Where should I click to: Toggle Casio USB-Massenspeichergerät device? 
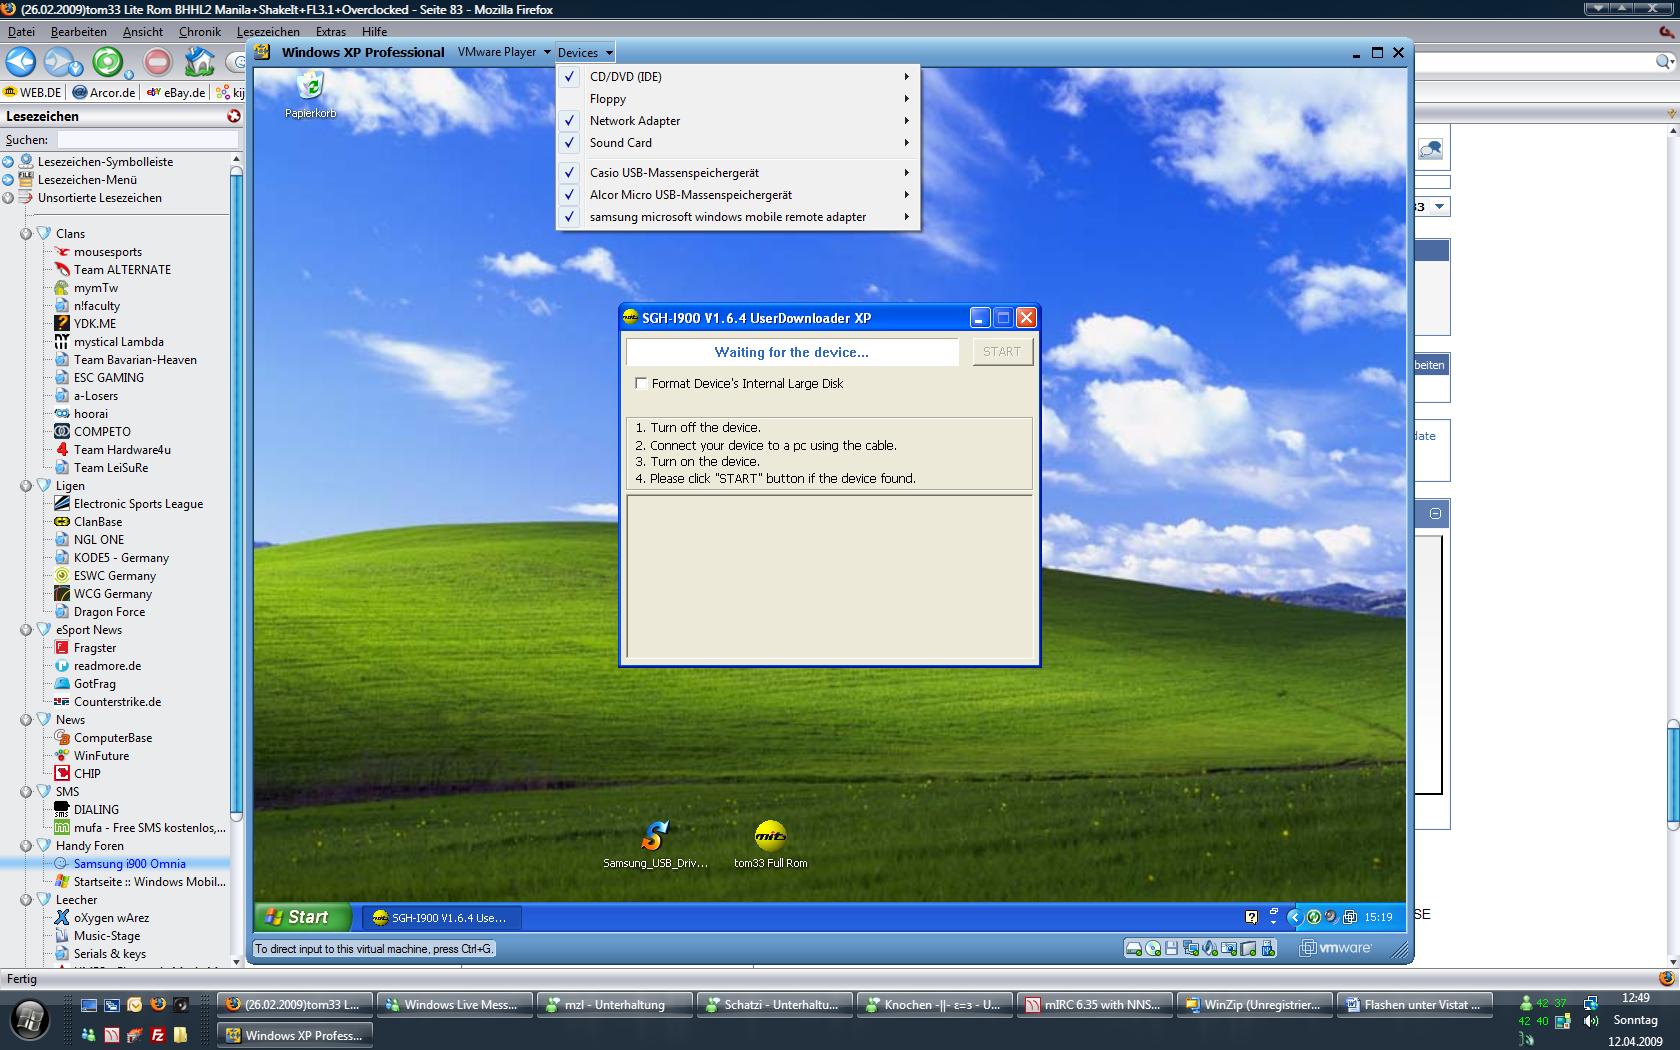click(x=738, y=173)
